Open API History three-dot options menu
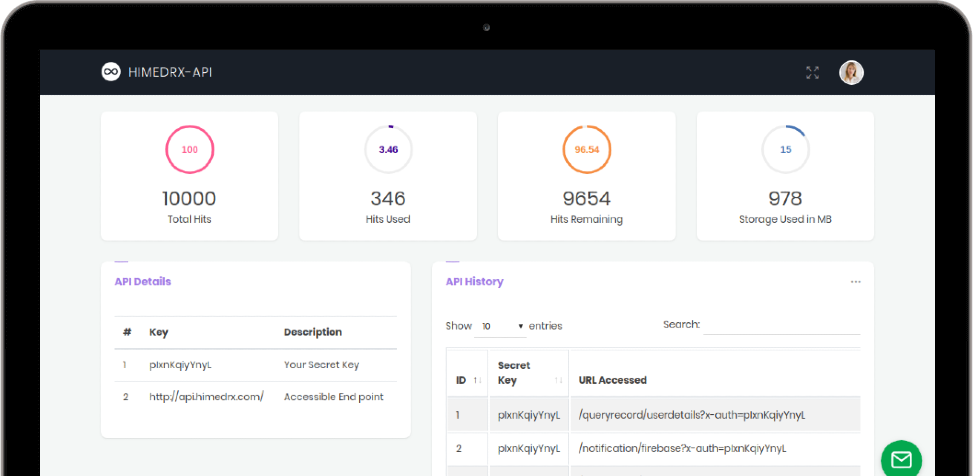The image size is (973, 476). click(x=855, y=282)
